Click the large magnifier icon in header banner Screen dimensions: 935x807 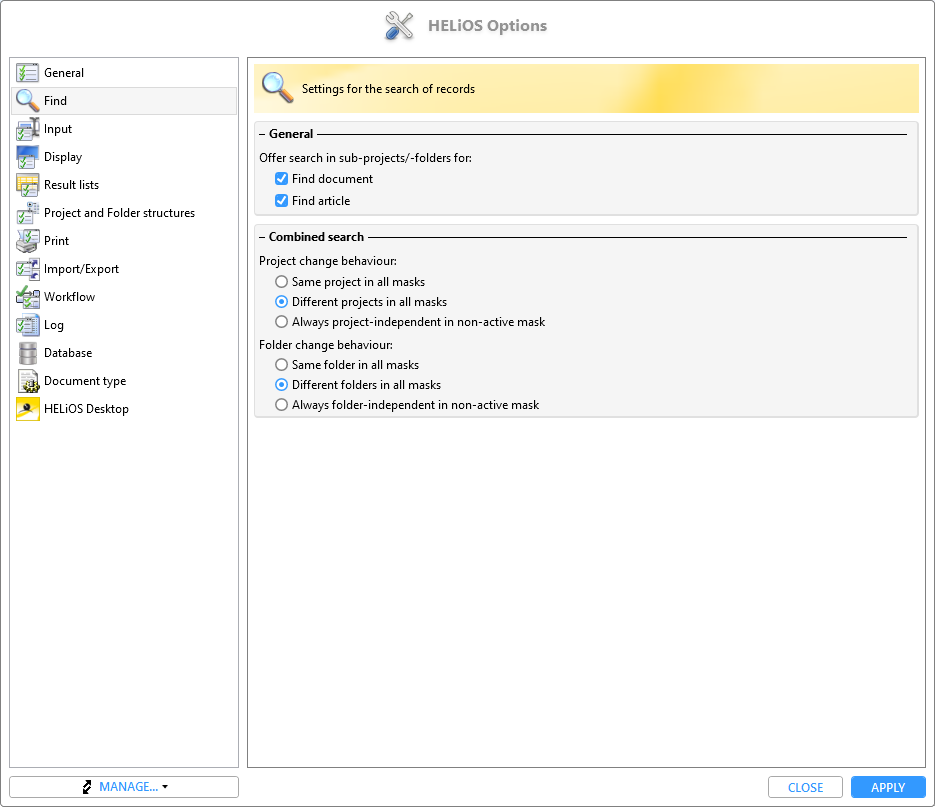[278, 88]
